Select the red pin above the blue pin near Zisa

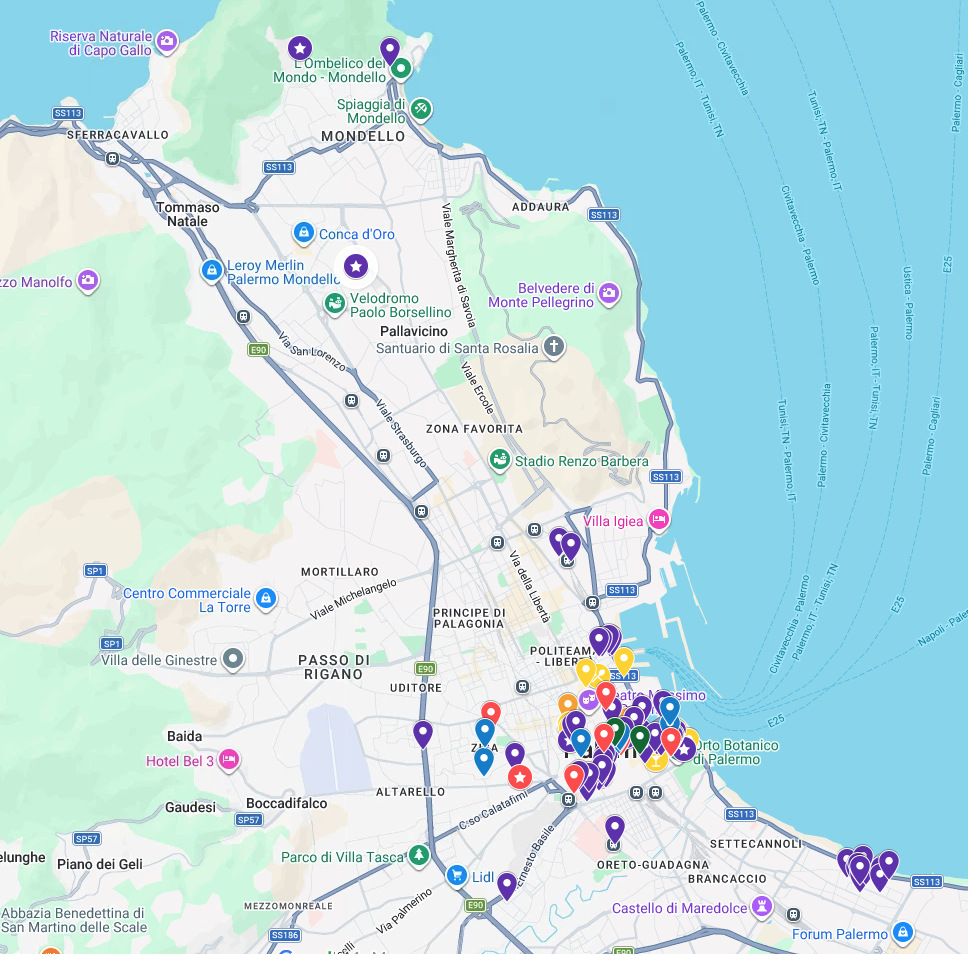click(491, 713)
